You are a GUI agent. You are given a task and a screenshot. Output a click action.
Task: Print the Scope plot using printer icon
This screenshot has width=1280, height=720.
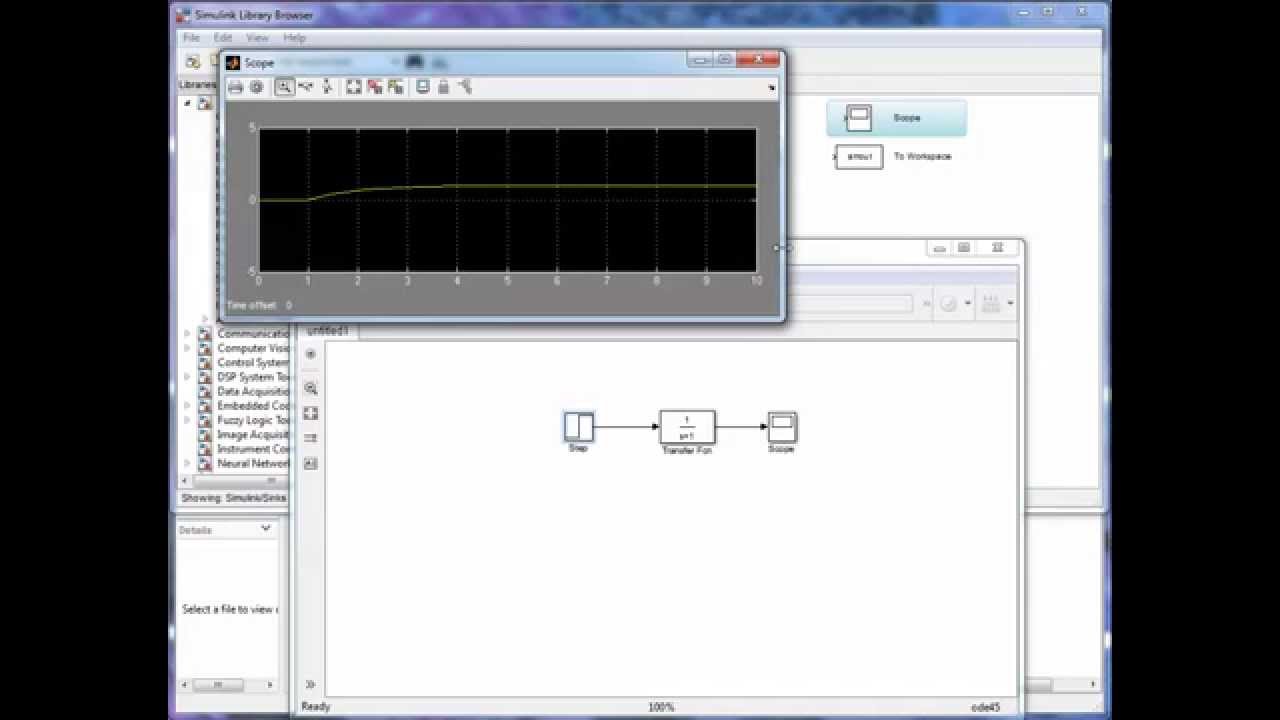tap(235, 87)
